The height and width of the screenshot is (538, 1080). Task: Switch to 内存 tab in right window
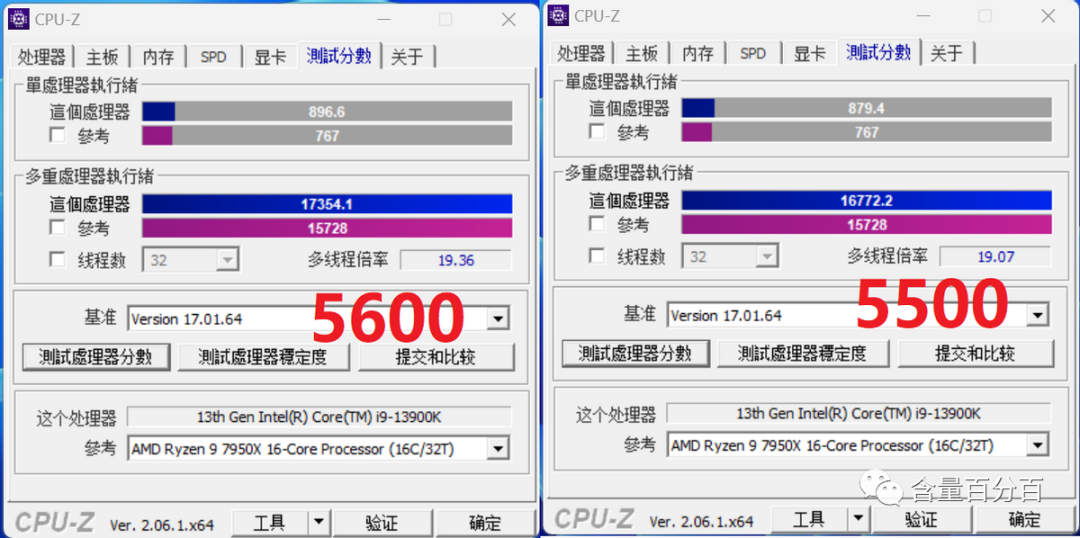tap(698, 53)
